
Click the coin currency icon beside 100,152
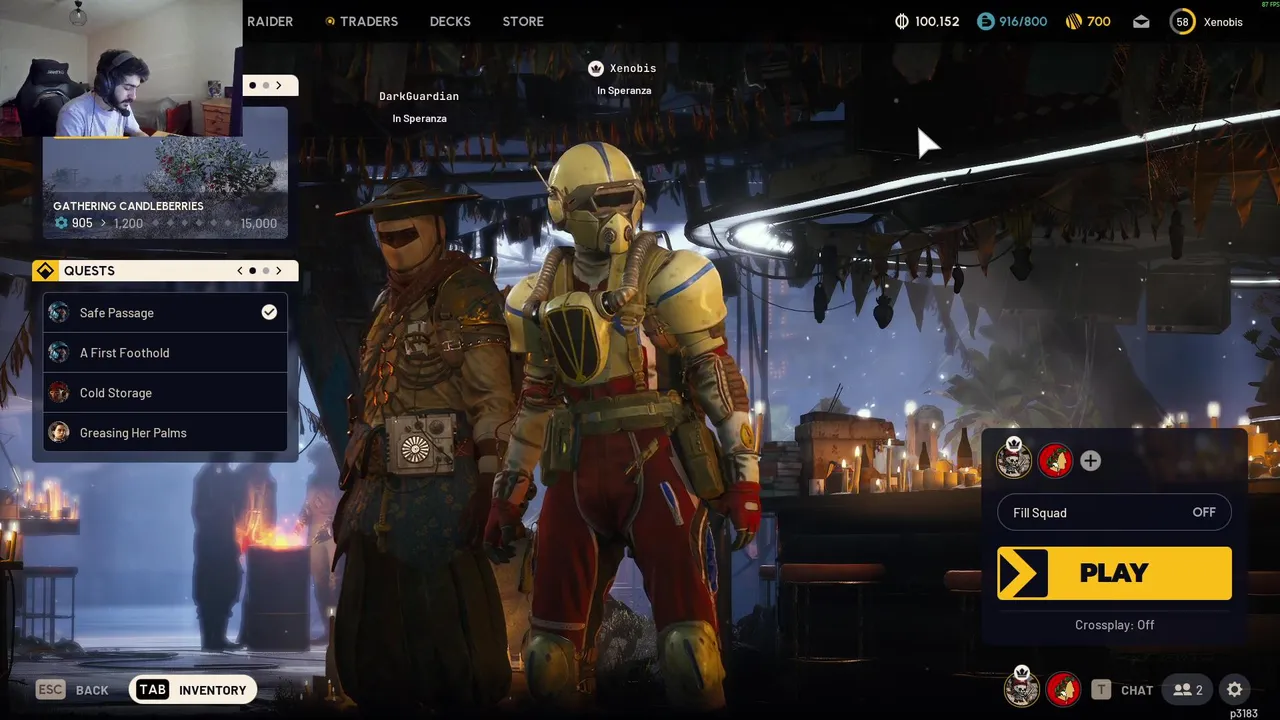pyautogui.click(x=902, y=21)
